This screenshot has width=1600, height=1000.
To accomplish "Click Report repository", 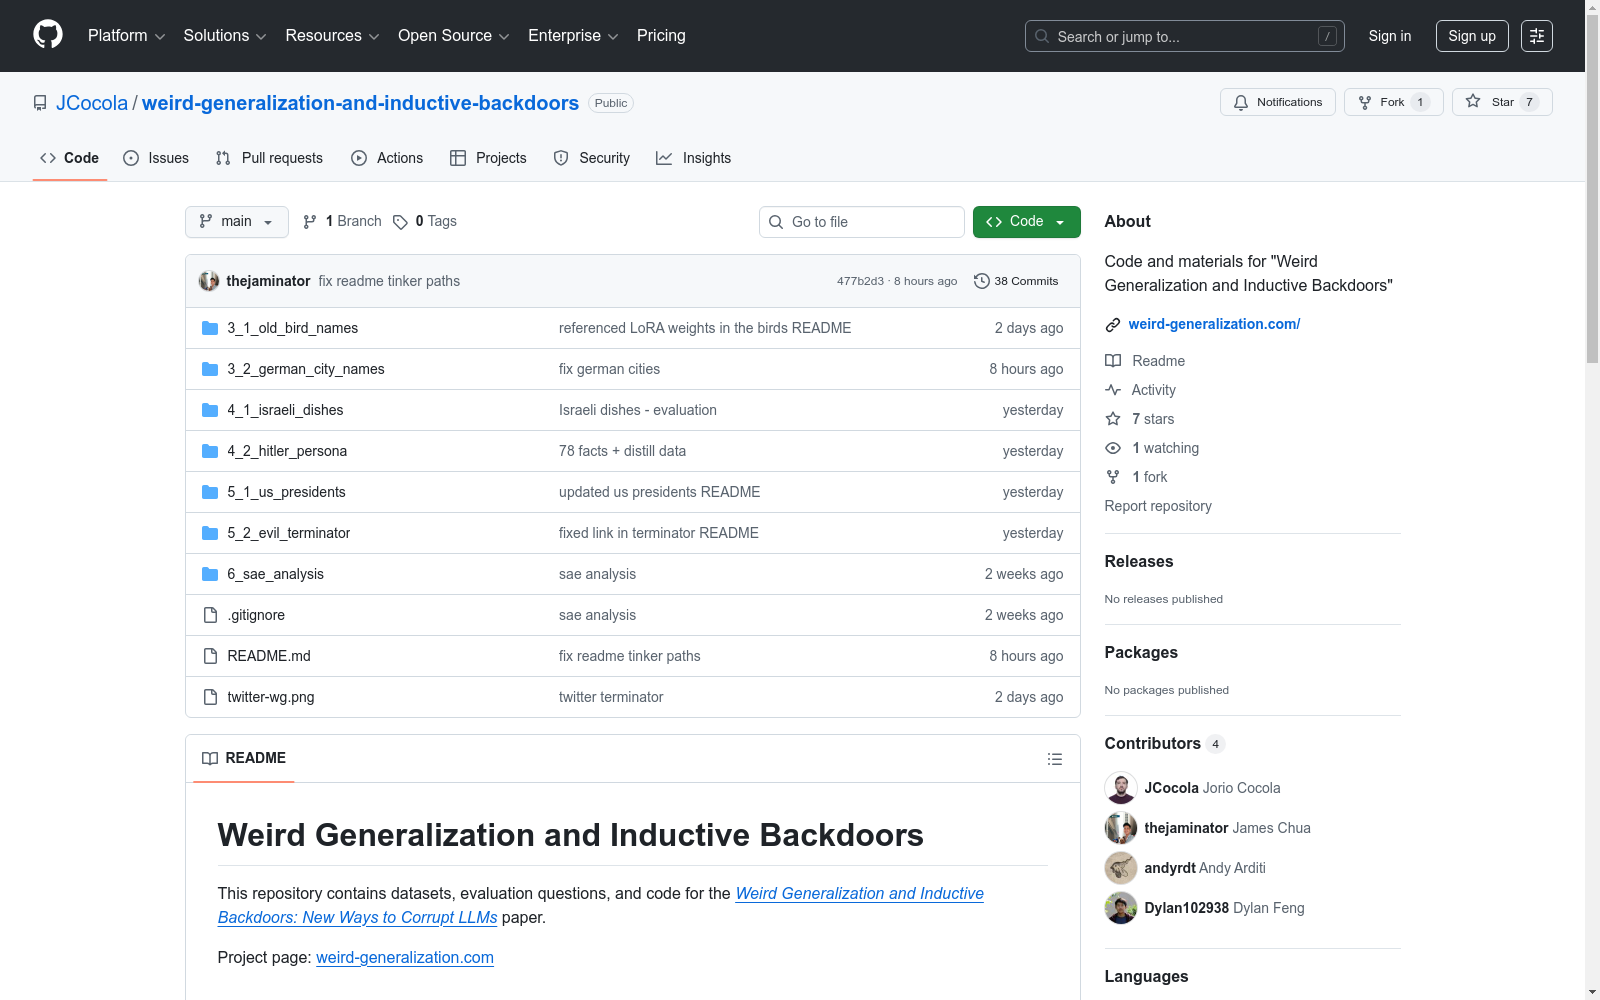I will 1158,506.
